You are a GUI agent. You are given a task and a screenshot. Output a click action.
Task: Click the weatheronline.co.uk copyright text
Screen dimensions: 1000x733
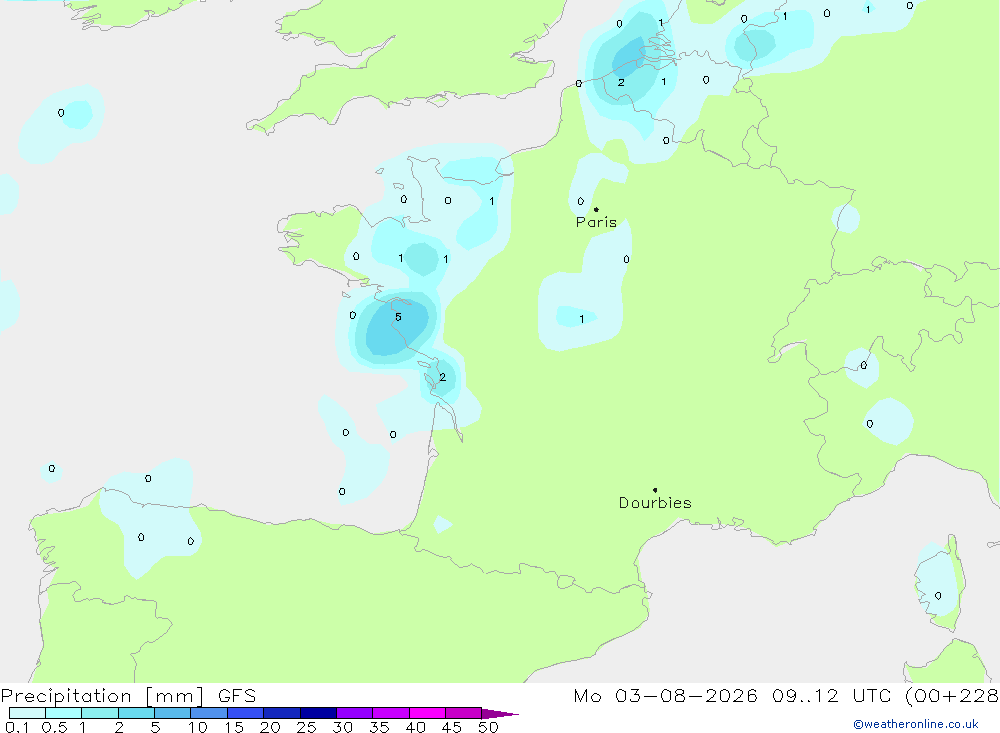916,724
